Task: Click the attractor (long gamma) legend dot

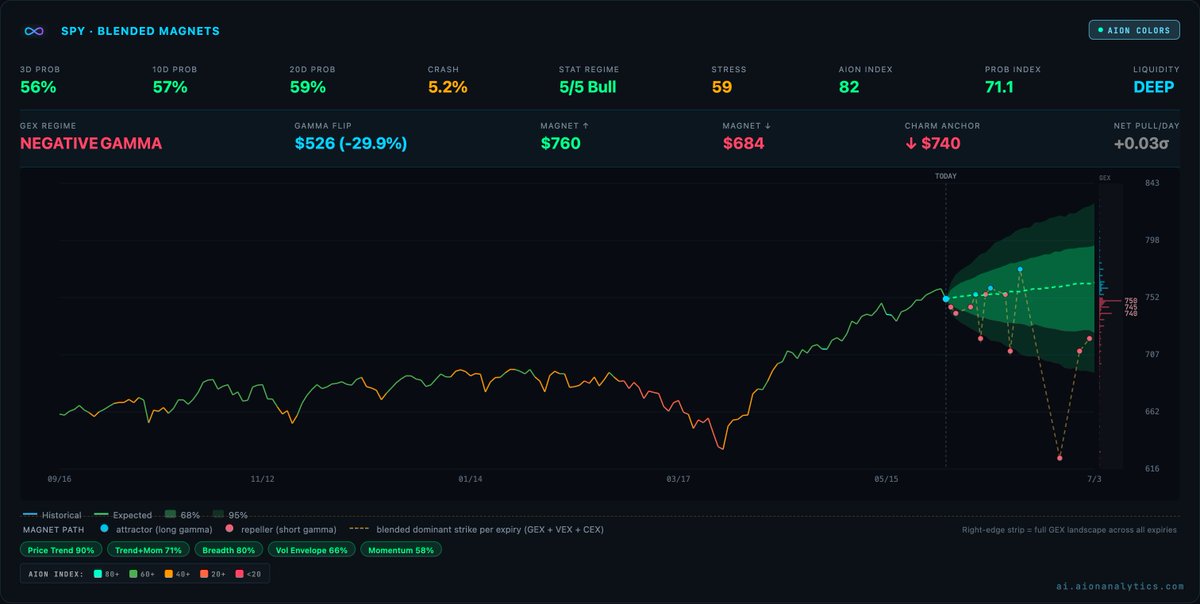Action: tap(105, 528)
